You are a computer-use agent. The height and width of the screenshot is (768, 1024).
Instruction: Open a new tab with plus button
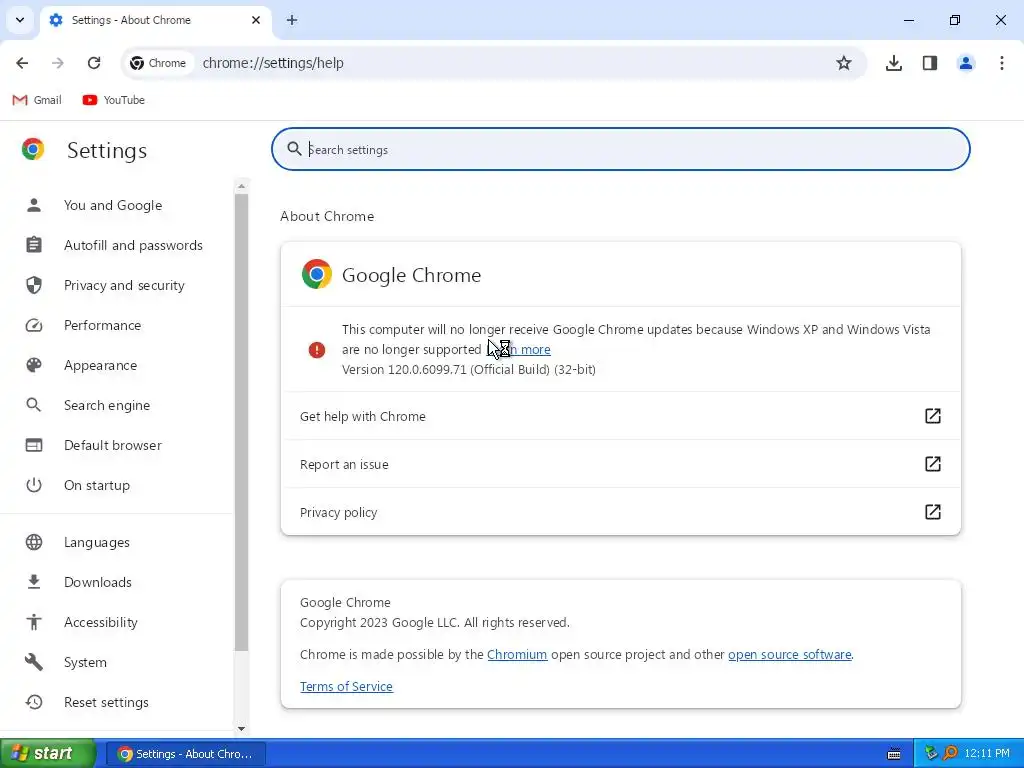pos(292,20)
